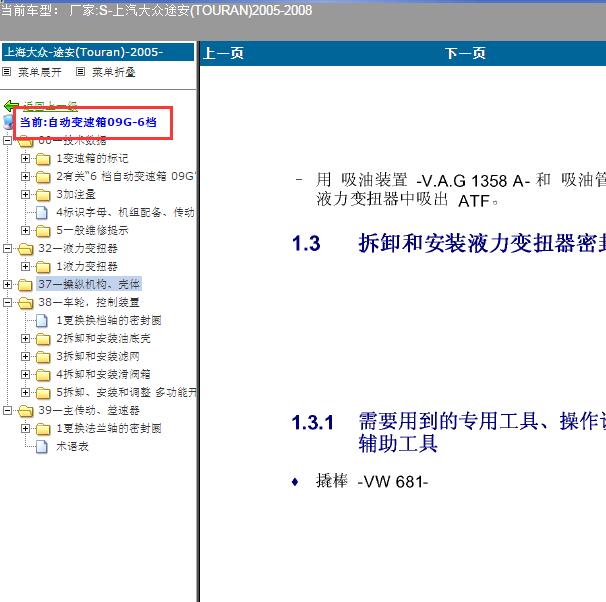The height and width of the screenshot is (602, 606).
Task: Open 3加注量 tree entry
Action: [x=76, y=194]
